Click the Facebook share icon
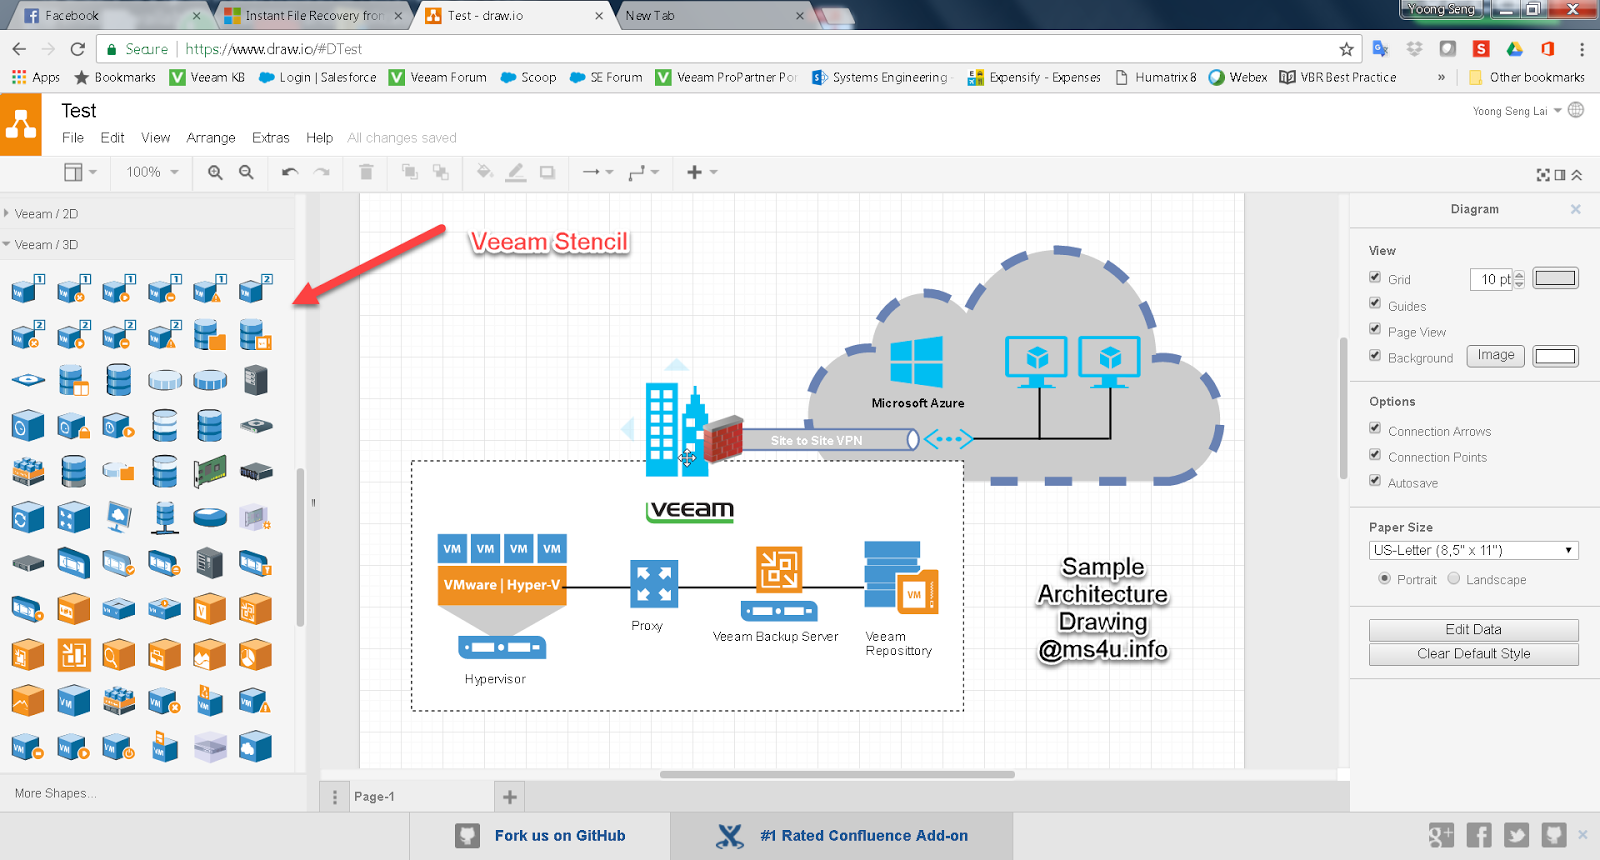 point(1479,835)
